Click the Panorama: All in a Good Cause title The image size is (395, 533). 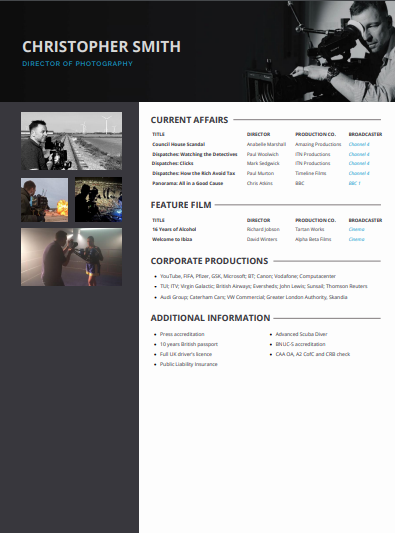click(188, 183)
